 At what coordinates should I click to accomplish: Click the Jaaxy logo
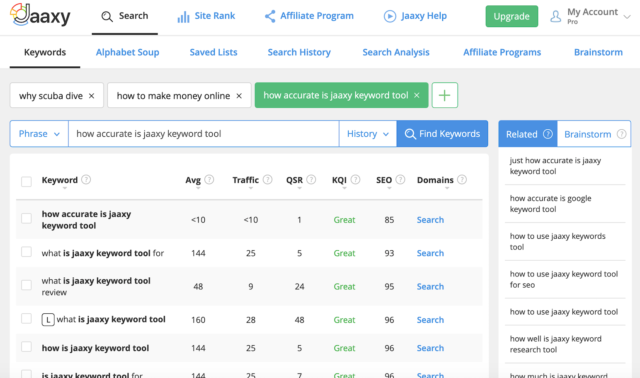pos(40,15)
